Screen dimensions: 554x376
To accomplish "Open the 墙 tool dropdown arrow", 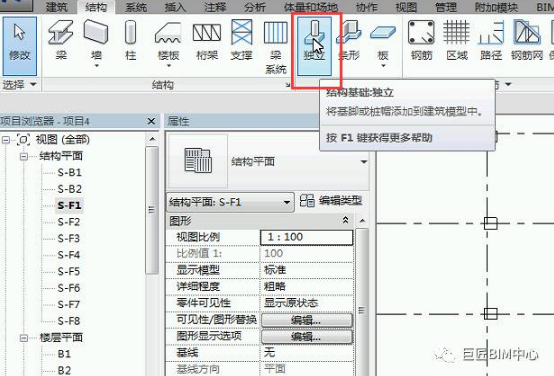I will [x=96, y=66].
